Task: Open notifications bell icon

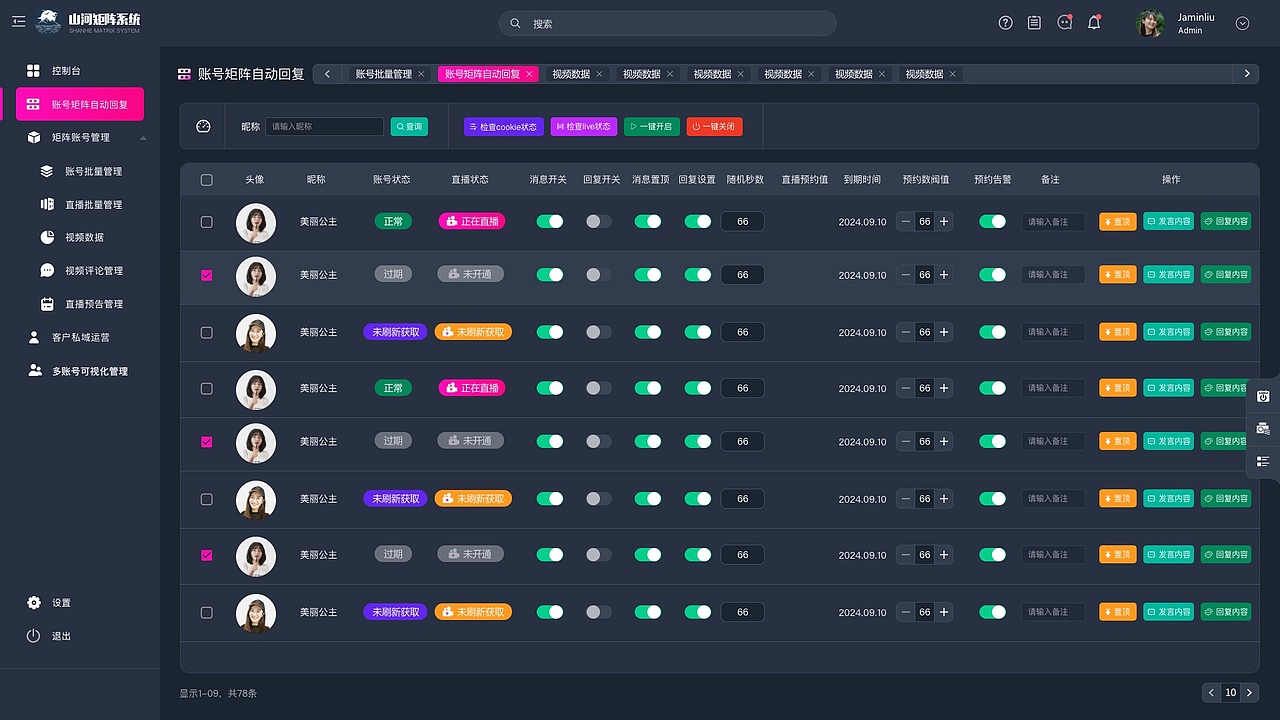Action: click(1094, 23)
